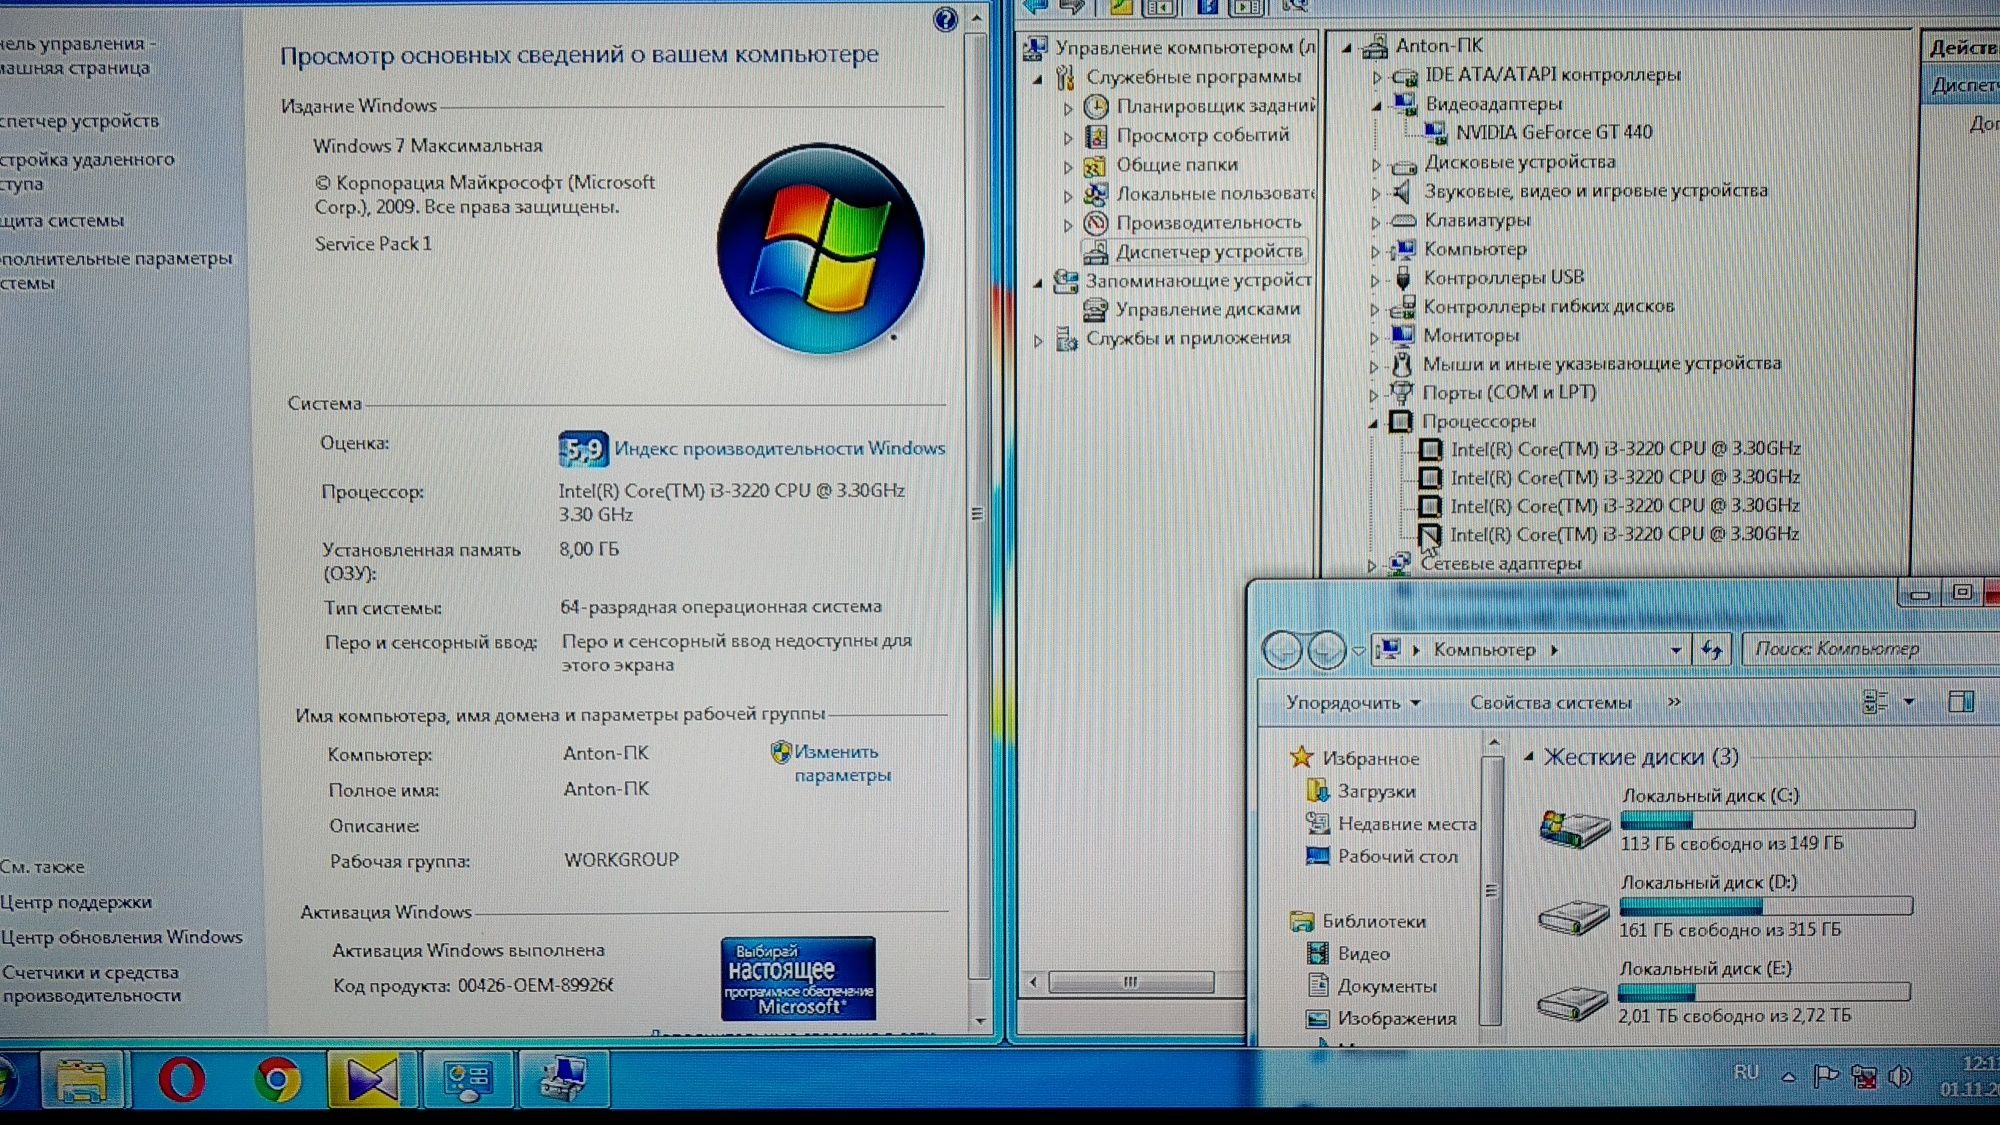Image resolution: width=2000 pixels, height=1125 pixels.
Task: Select Диспетчер устройств in console tree
Action: pyautogui.click(x=1208, y=251)
